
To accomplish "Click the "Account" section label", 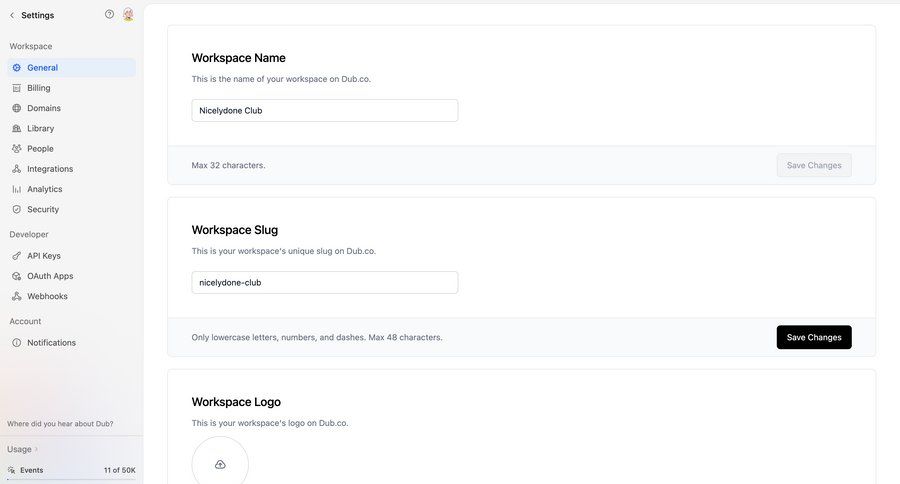I will click(x=25, y=322).
